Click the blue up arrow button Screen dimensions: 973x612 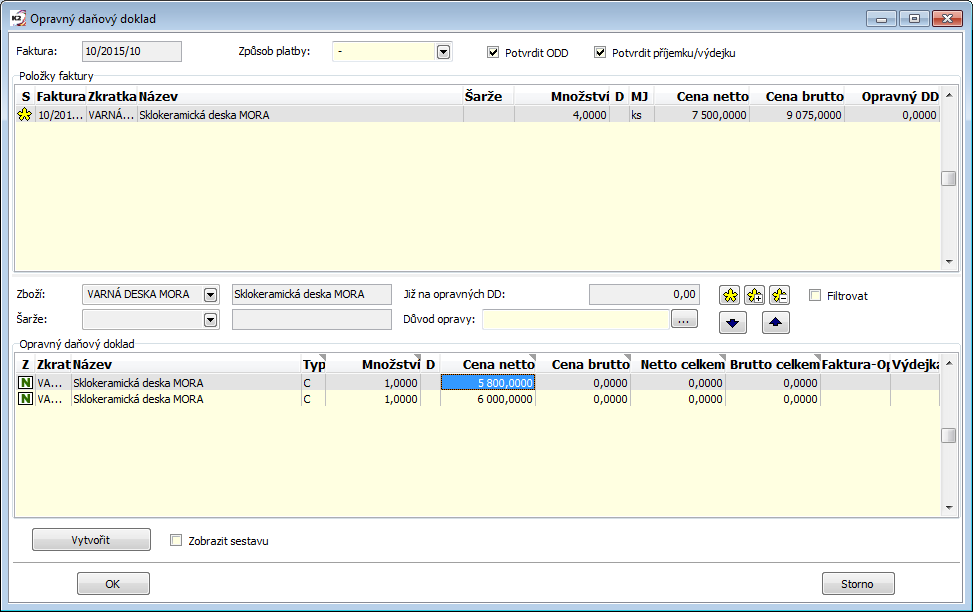(x=776, y=323)
